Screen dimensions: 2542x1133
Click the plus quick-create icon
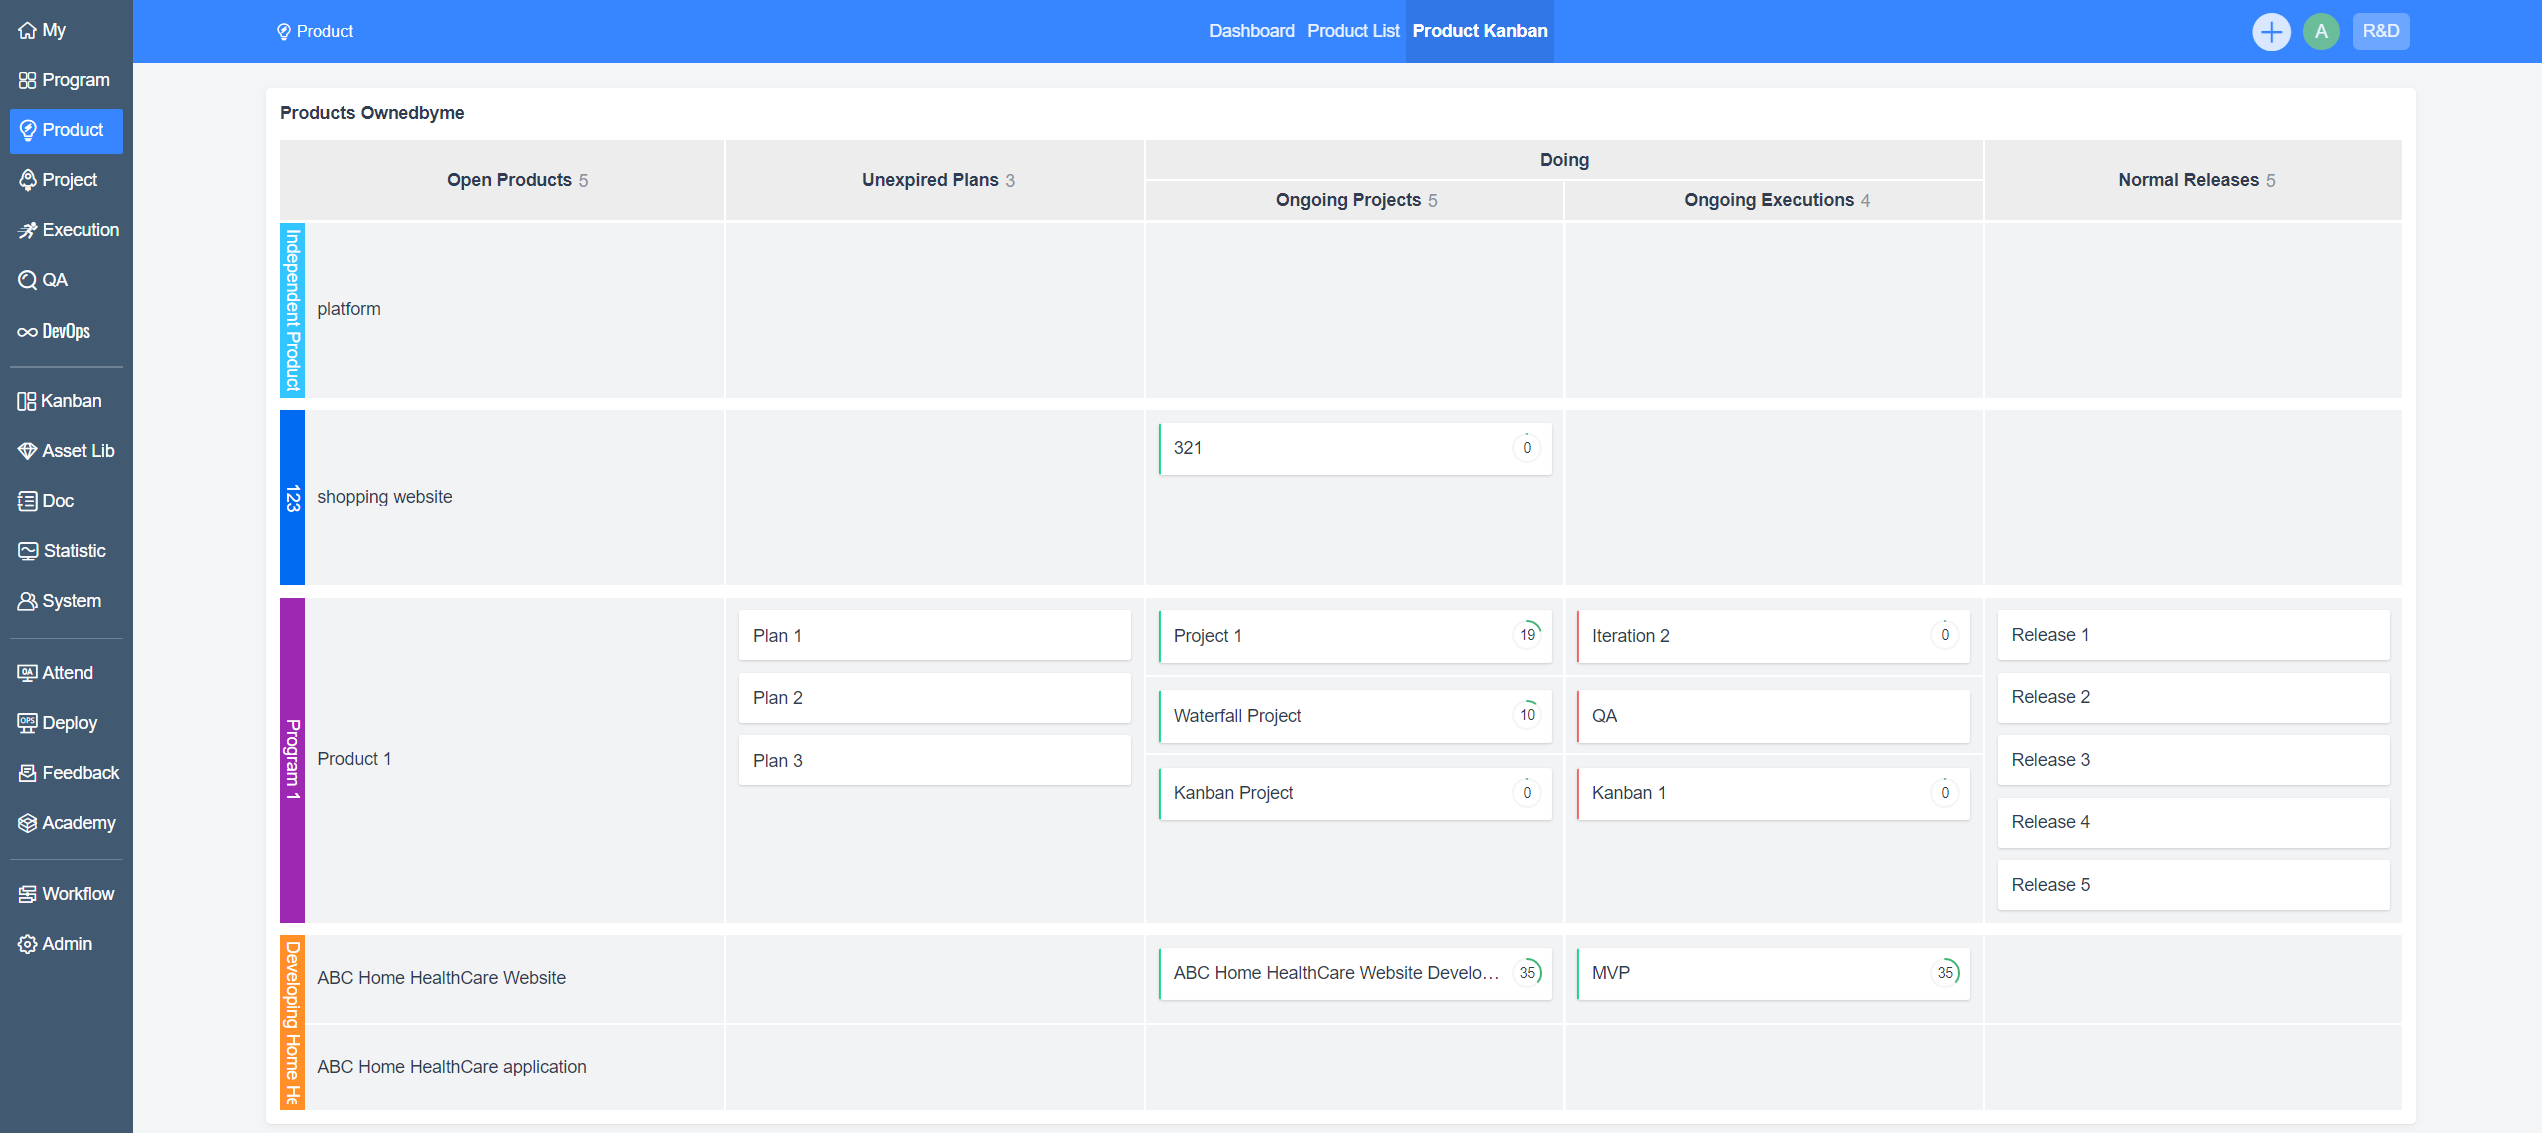[2270, 31]
